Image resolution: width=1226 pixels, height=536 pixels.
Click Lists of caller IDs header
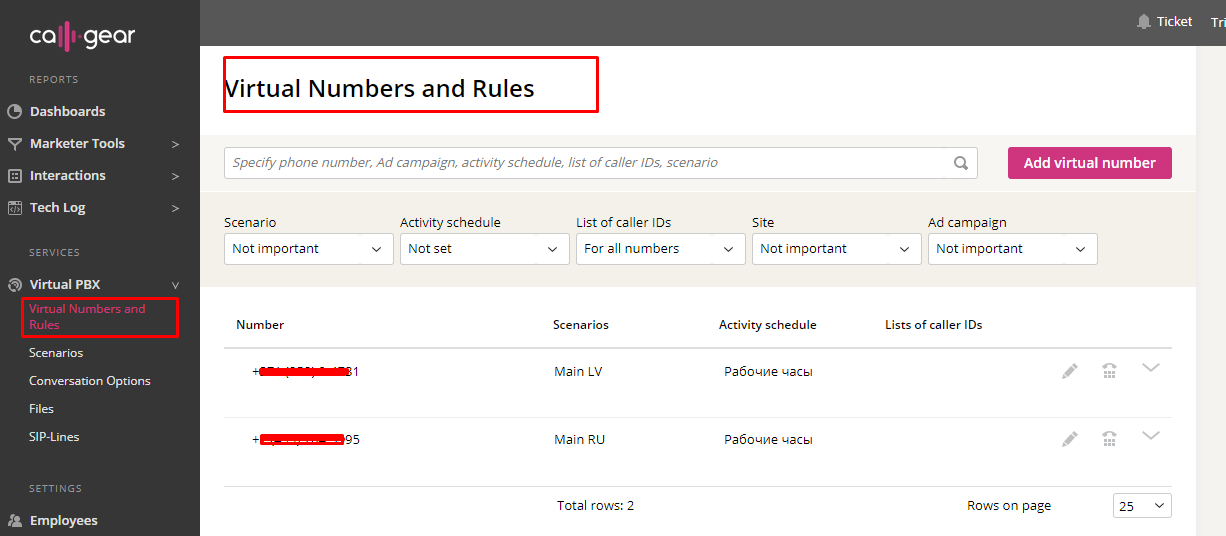934,325
